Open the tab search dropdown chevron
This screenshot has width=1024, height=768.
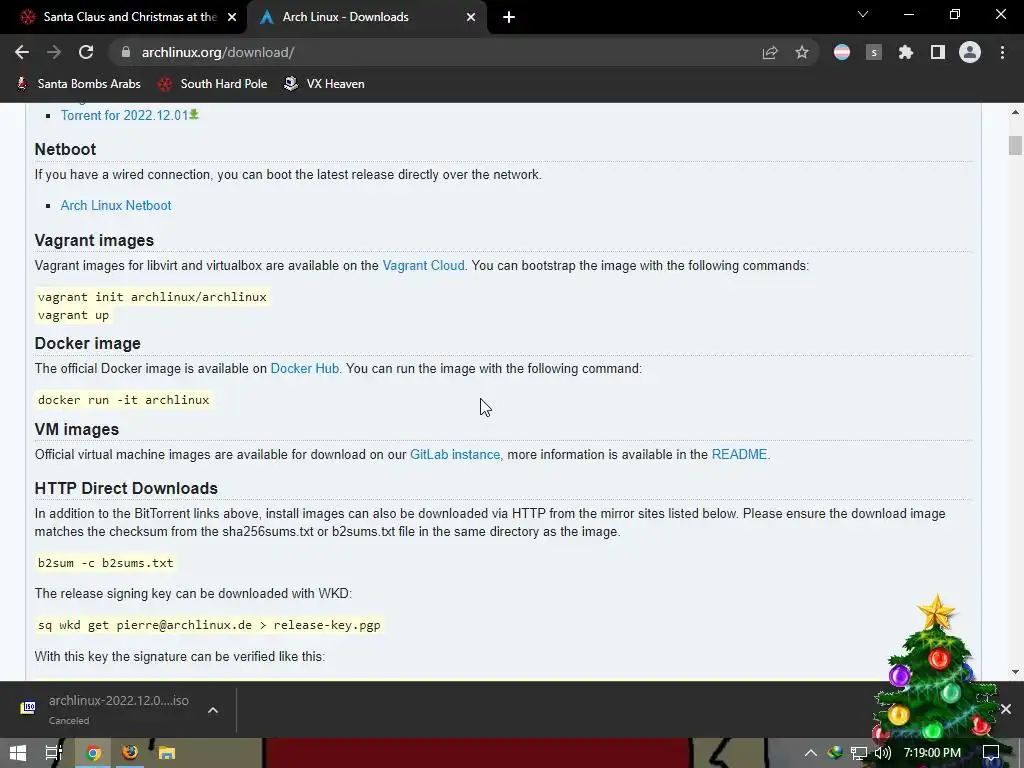[863, 14]
